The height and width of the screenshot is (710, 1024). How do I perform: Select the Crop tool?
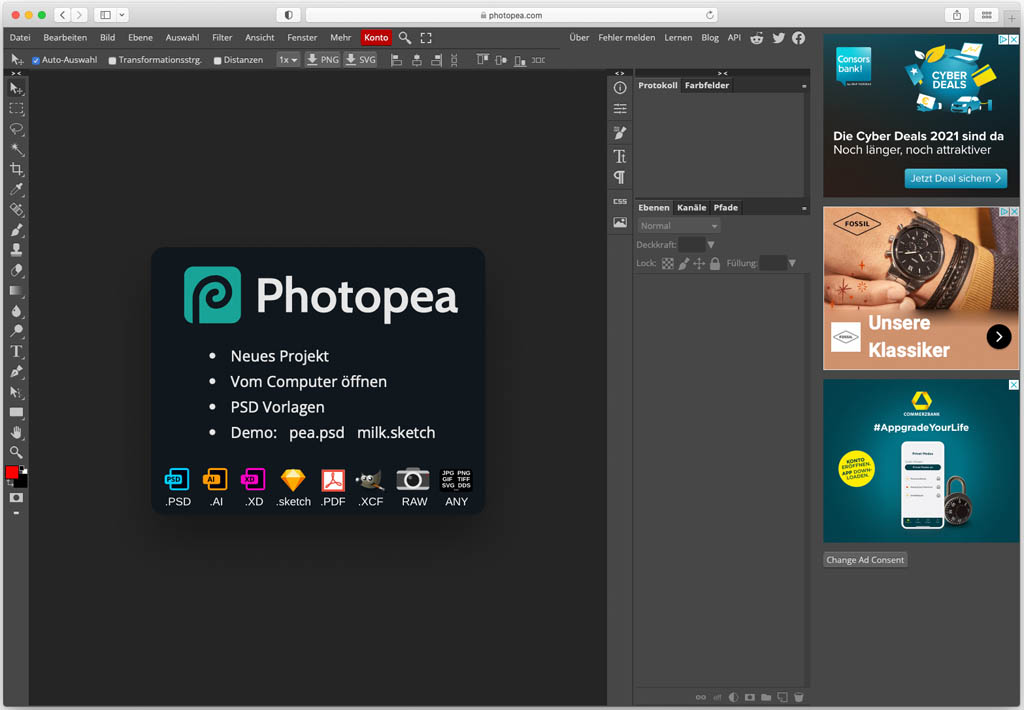[x=16, y=169]
